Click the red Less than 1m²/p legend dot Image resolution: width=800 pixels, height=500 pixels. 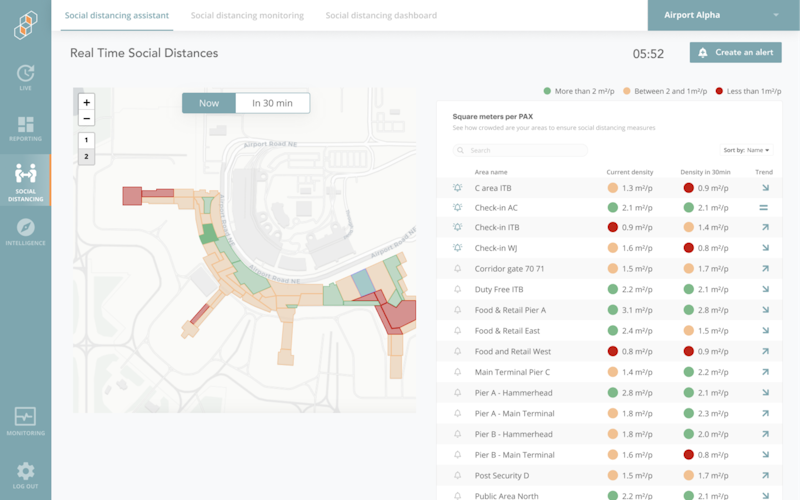(719, 91)
